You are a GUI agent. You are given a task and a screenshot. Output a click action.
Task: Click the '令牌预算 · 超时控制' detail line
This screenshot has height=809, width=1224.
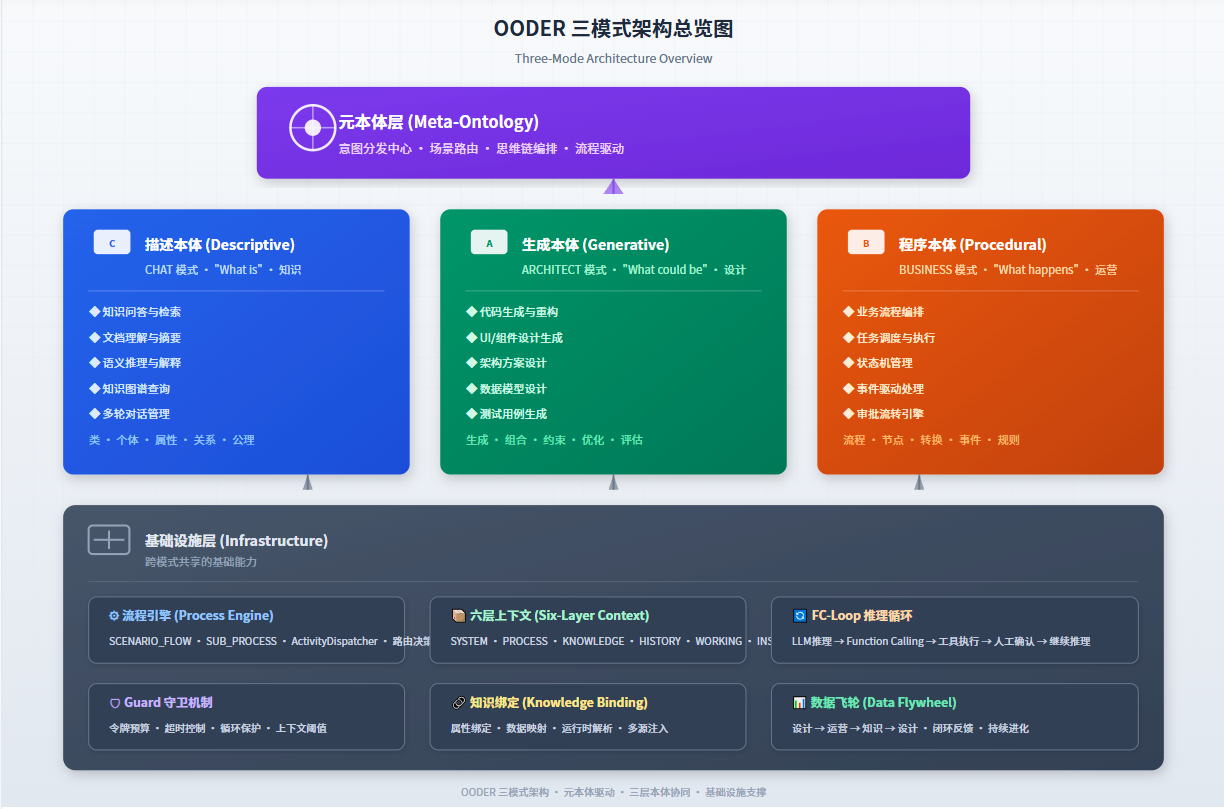point(218,729)
